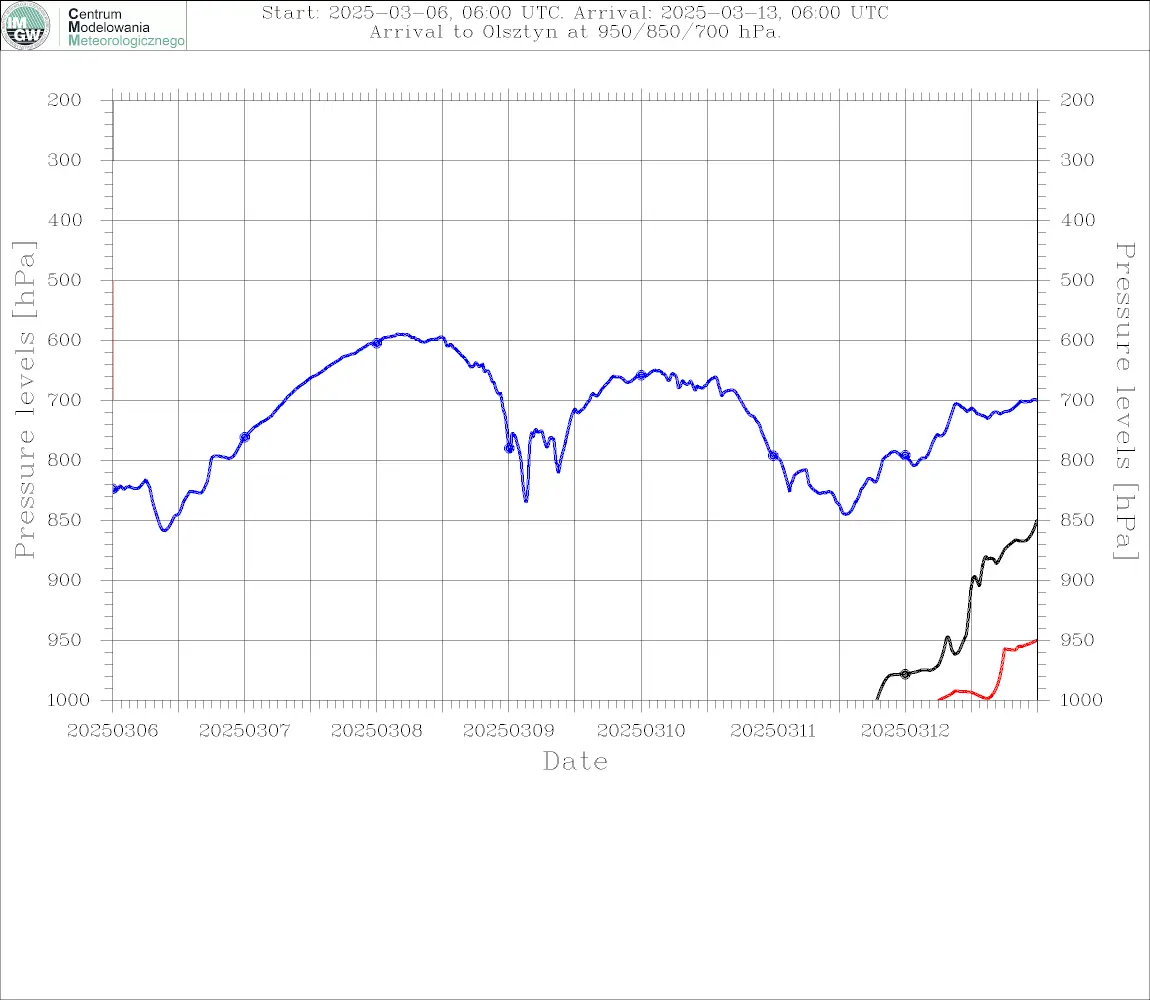Click black trajectory marker at 20250312
Image resolution: width=1150 pixels, height=1000 pixels.
tap(905, 674)
